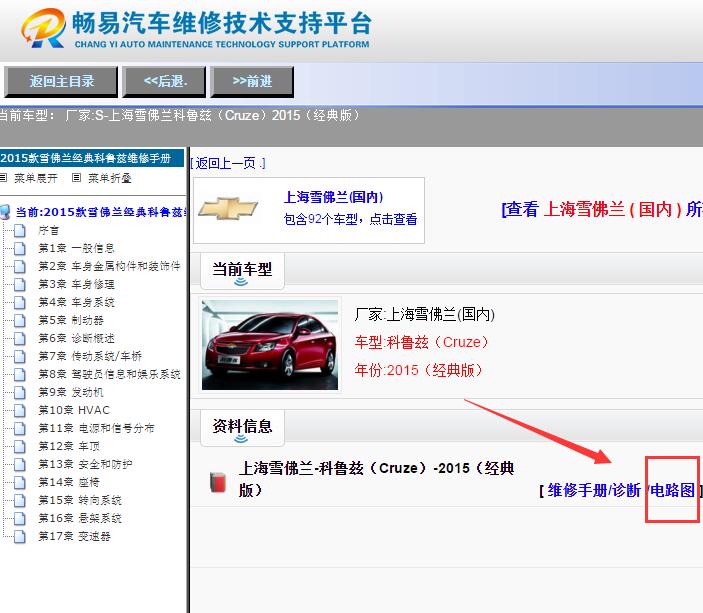Click the 2015款雪佛兰经典科鲁兹维修手册 panel header
The width and height of the screenshot is (703, 613).
[x=92, y=158]
